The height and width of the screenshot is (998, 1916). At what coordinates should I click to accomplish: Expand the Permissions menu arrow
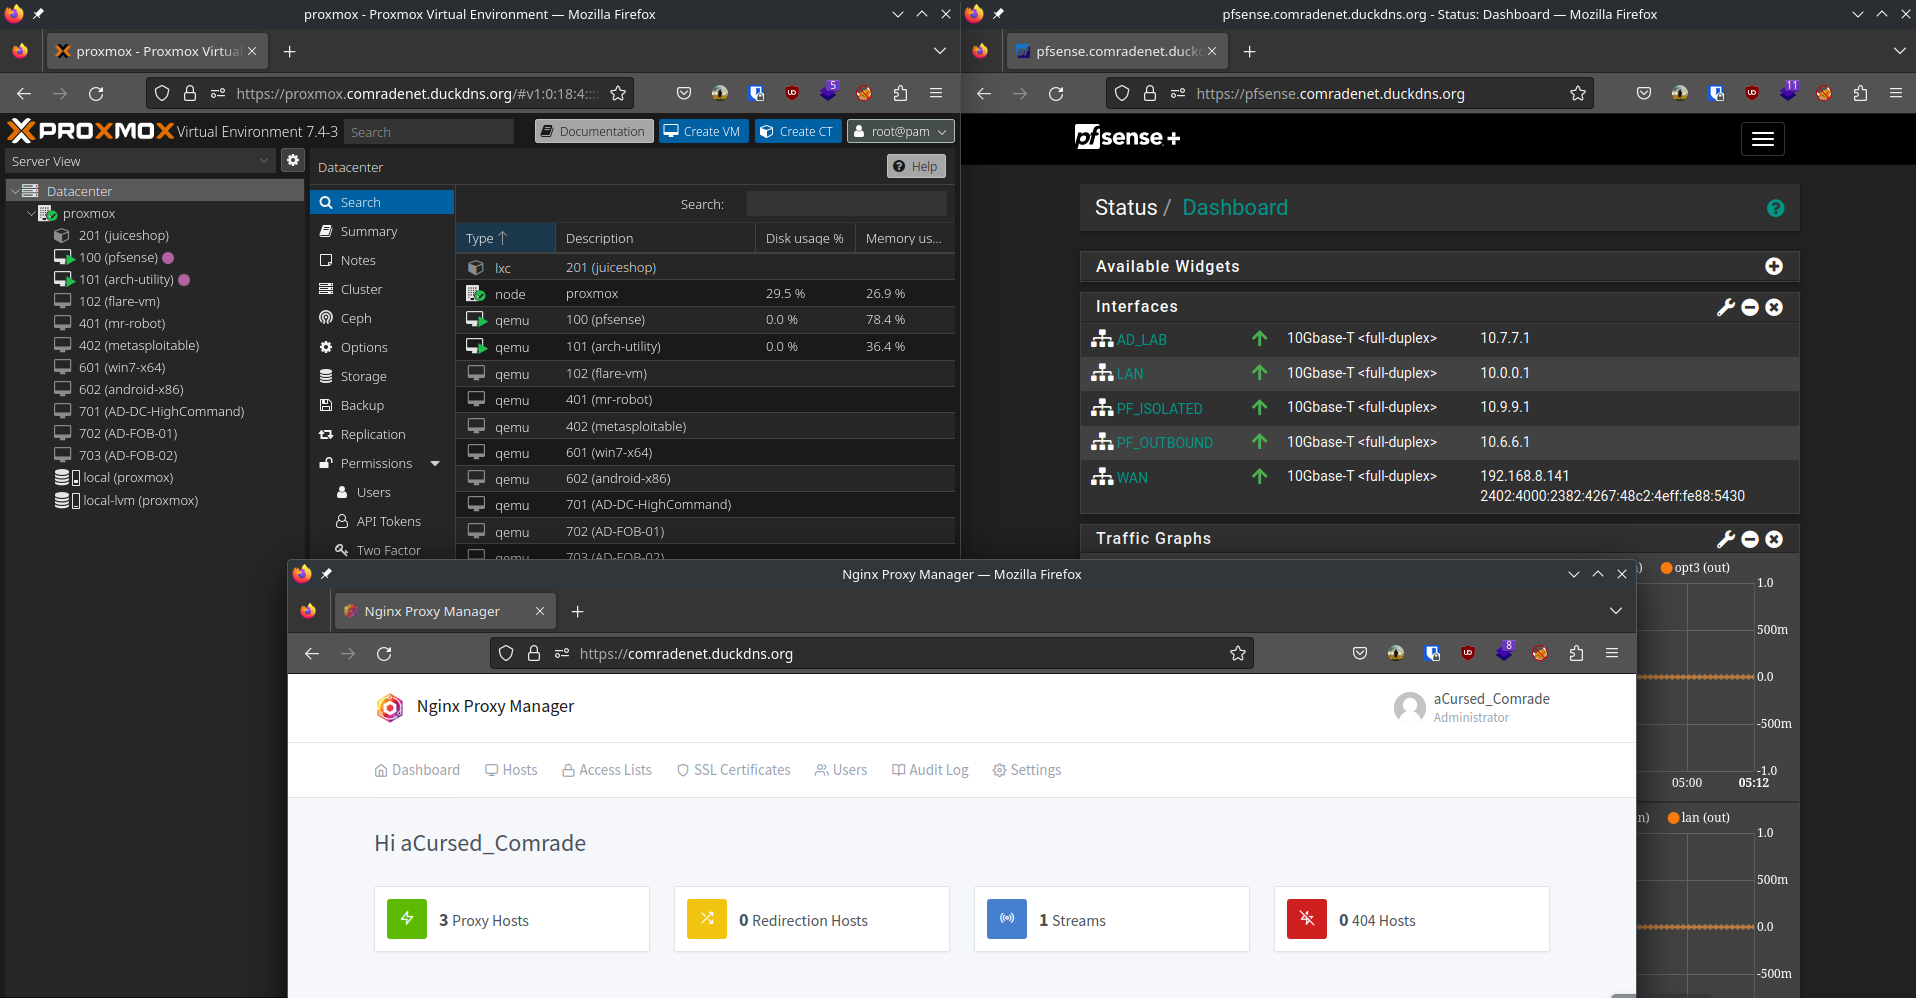coord(435,463)
